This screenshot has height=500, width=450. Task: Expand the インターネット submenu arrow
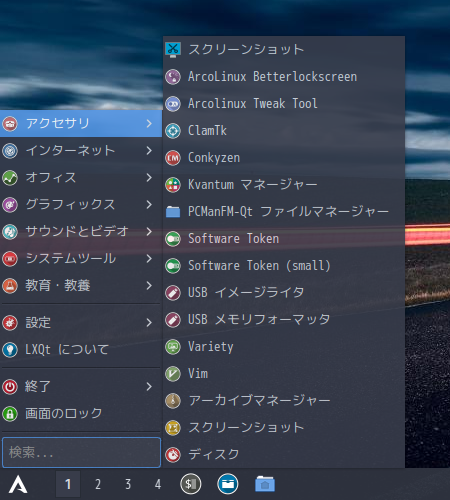pyautogui.click(x=149, y=151)
